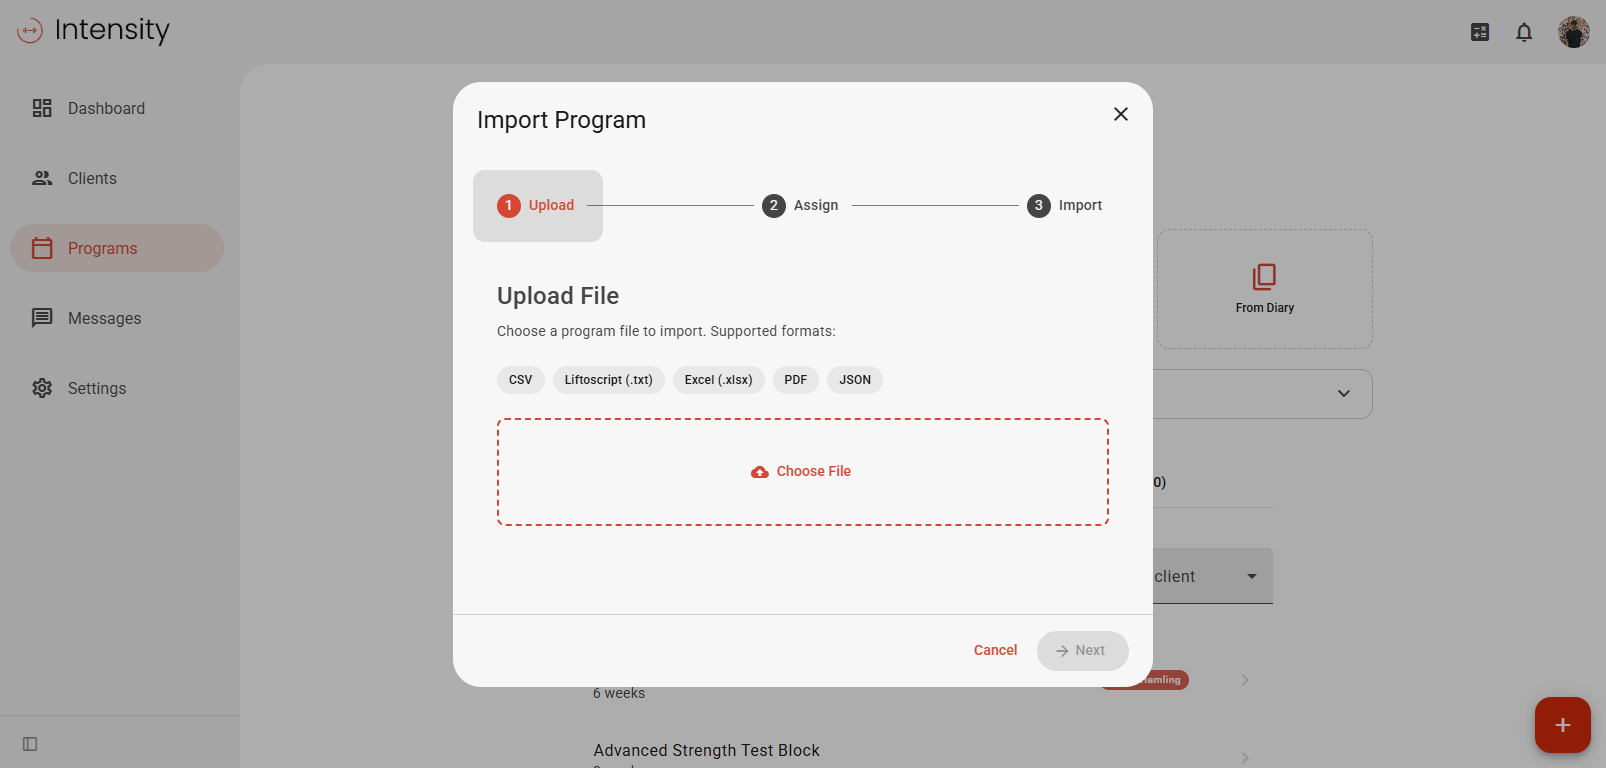Screen dimensions: 1606x768
Task: Open the user profile avatar
Action: pyautogui.click(x=1573, y=32)
